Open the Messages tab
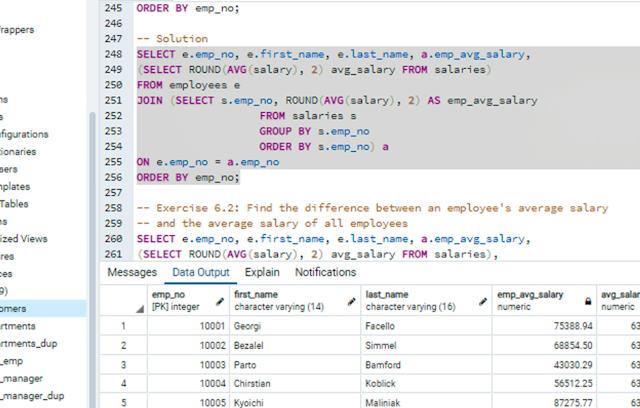Screen dimensions: 640x408 pos(132,272)
